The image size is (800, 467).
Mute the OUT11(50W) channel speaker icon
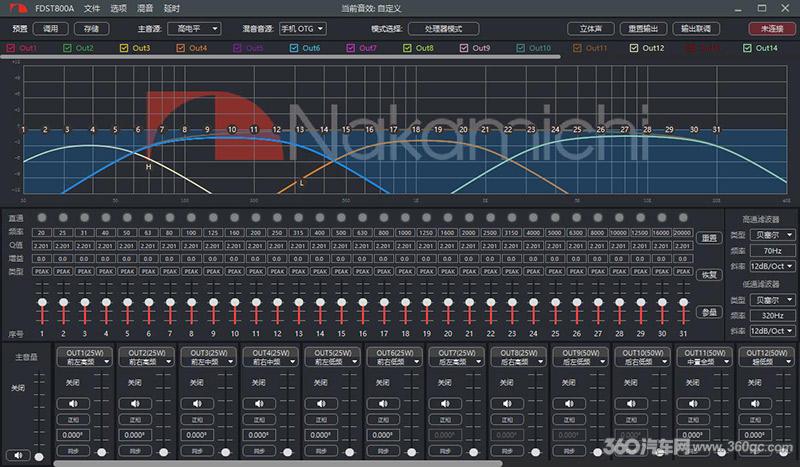click(693, 404)
